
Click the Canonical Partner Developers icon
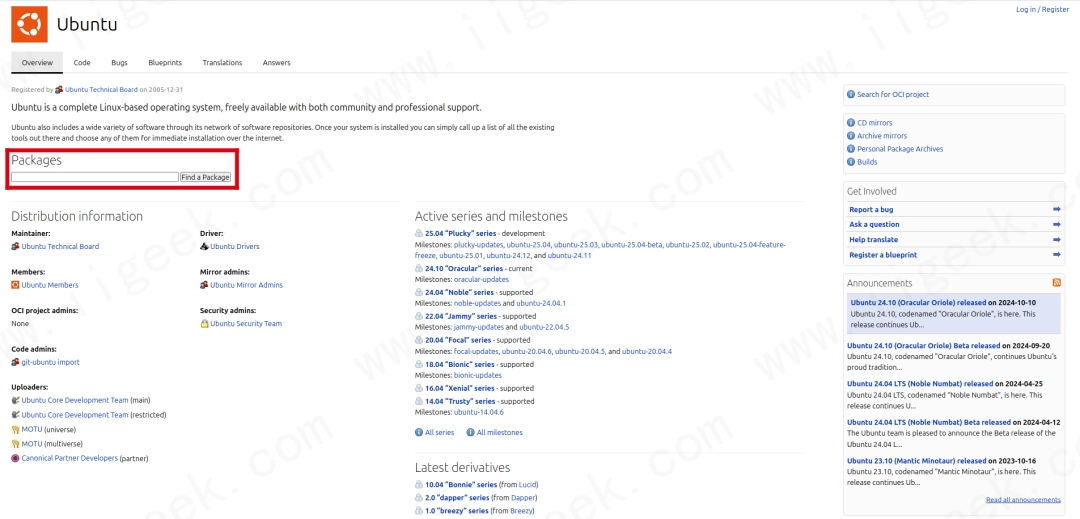[x=15, y=458]
